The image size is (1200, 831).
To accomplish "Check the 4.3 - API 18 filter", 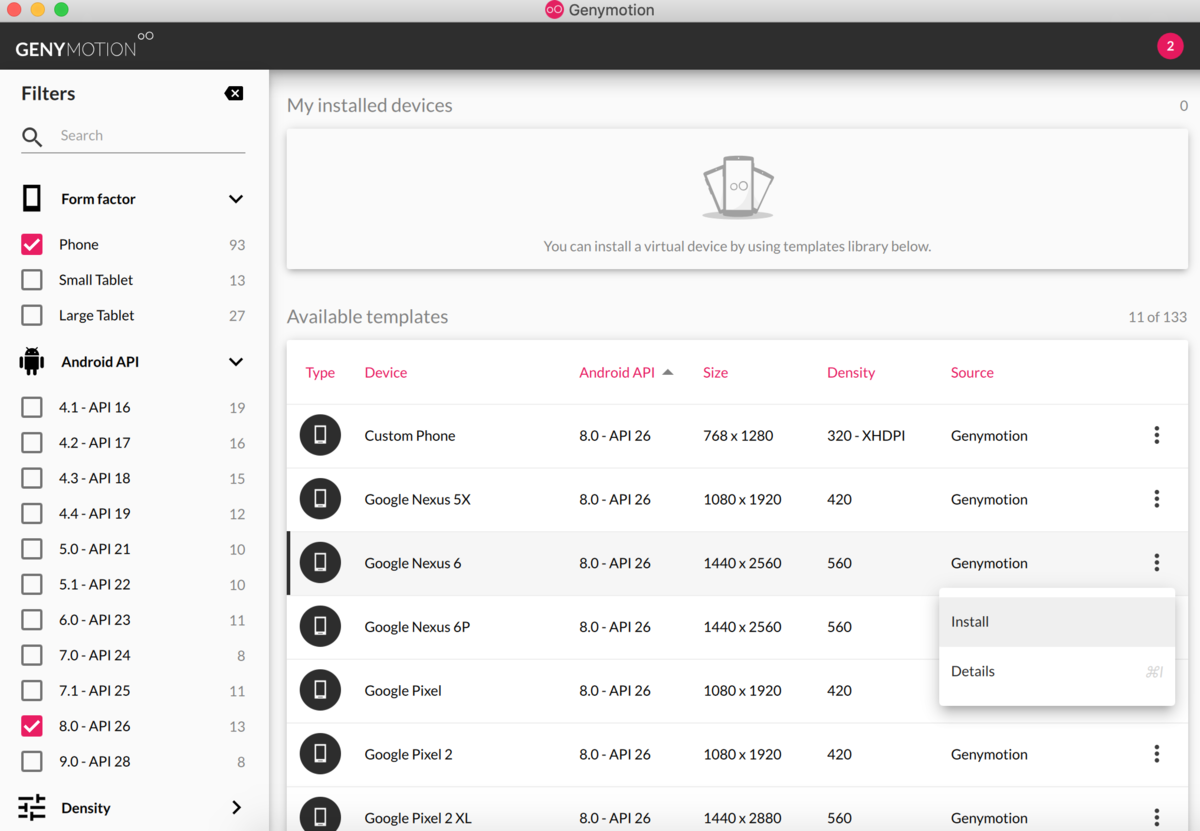I will point(32,478).
